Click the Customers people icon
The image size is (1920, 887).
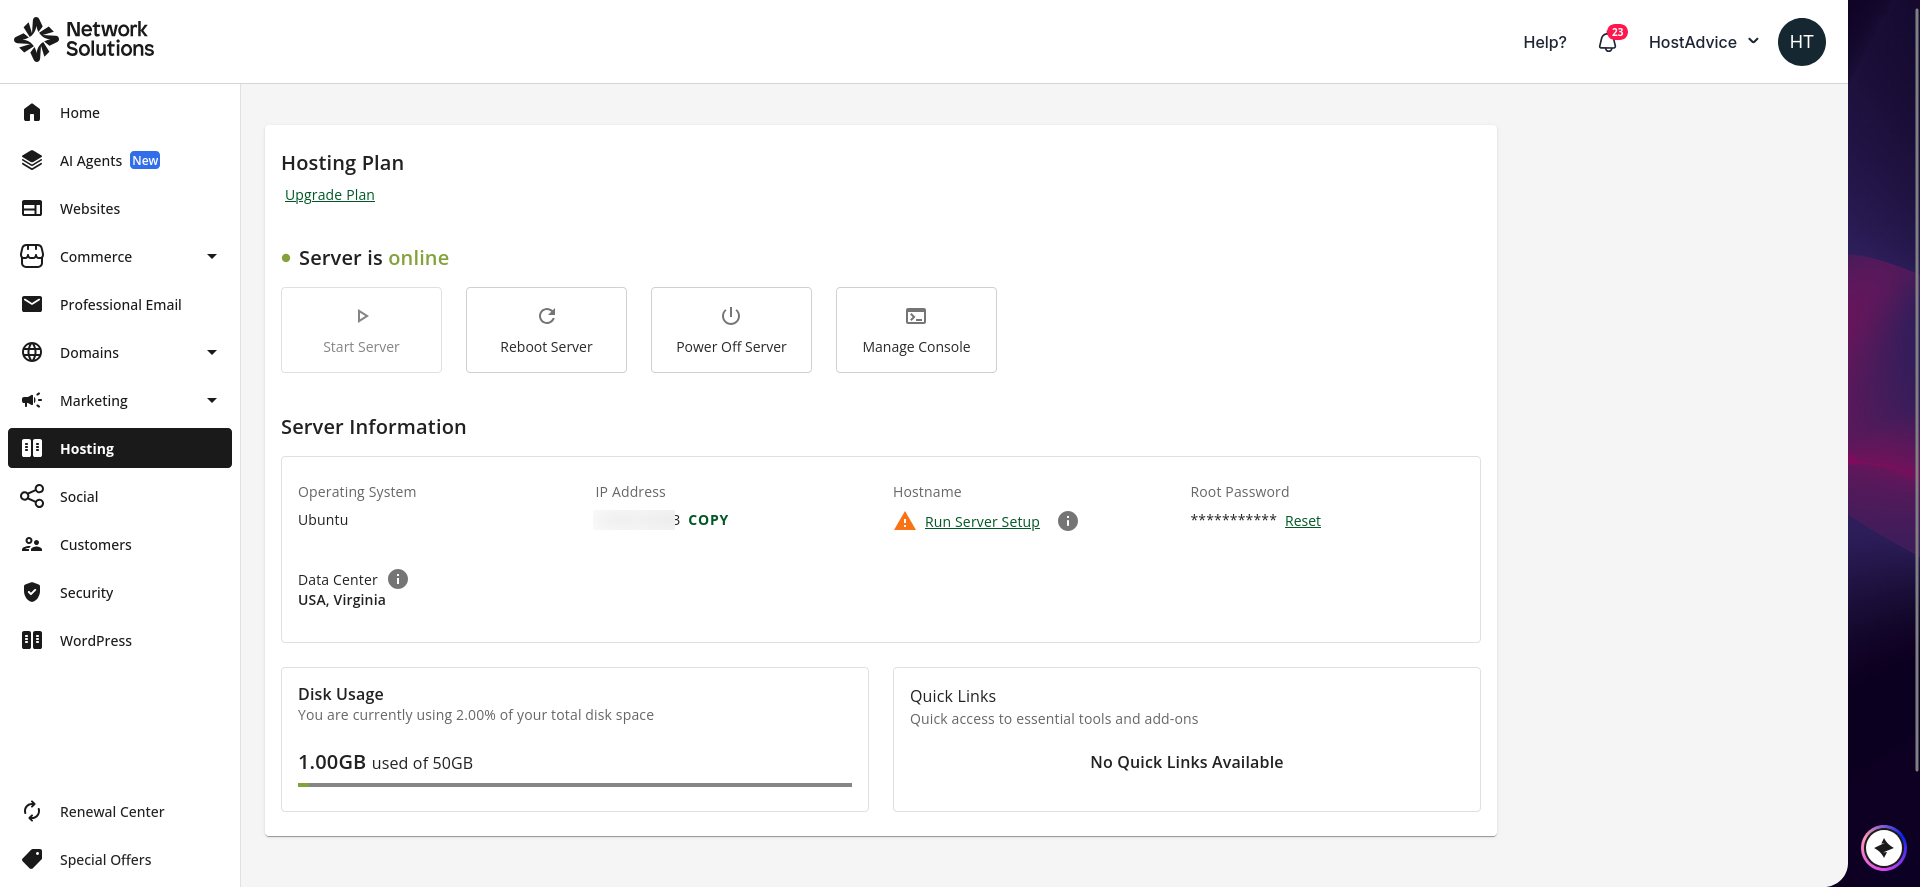(32, 544)
